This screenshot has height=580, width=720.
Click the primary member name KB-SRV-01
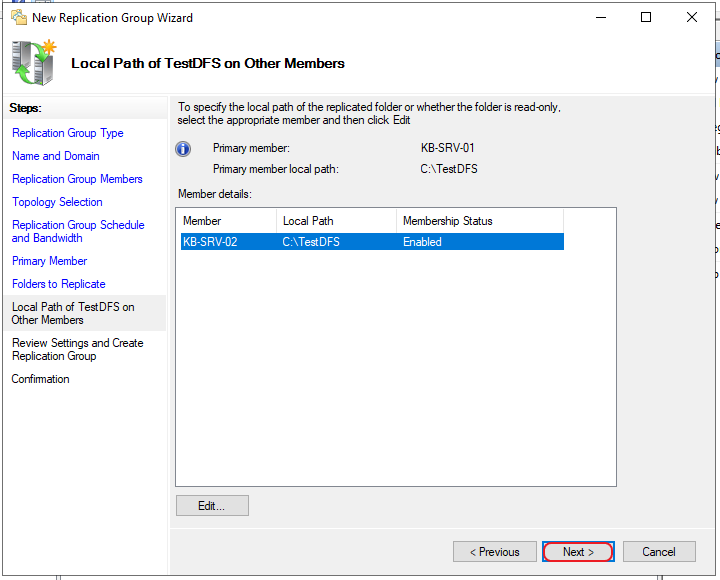[x=447, y=148]
